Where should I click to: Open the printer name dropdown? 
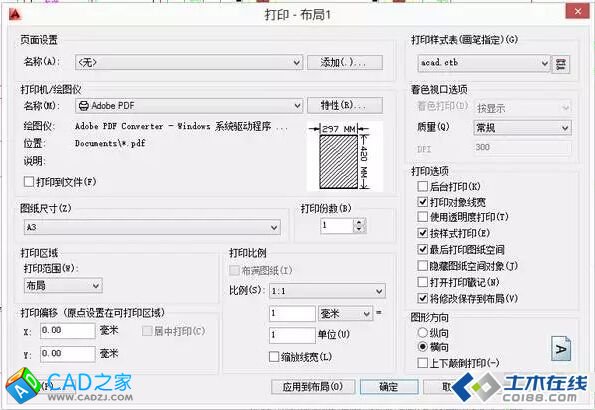pyautogui.click(x=189, y=106)
